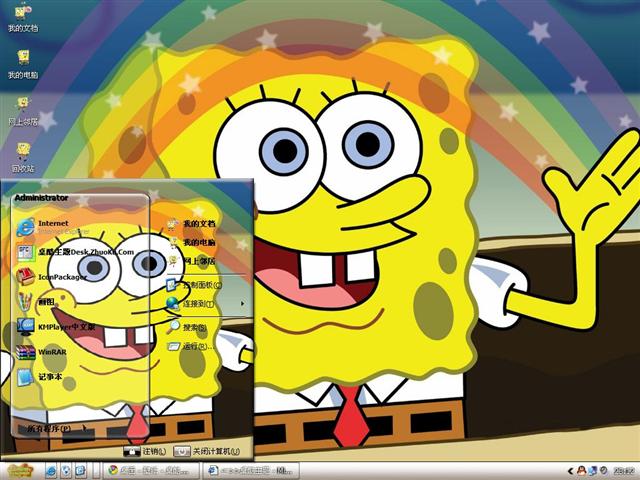640x480 pixels.
Task: Launch 记事本 (Notepad) from the Start menu
Action: click(x=50, y=377)
